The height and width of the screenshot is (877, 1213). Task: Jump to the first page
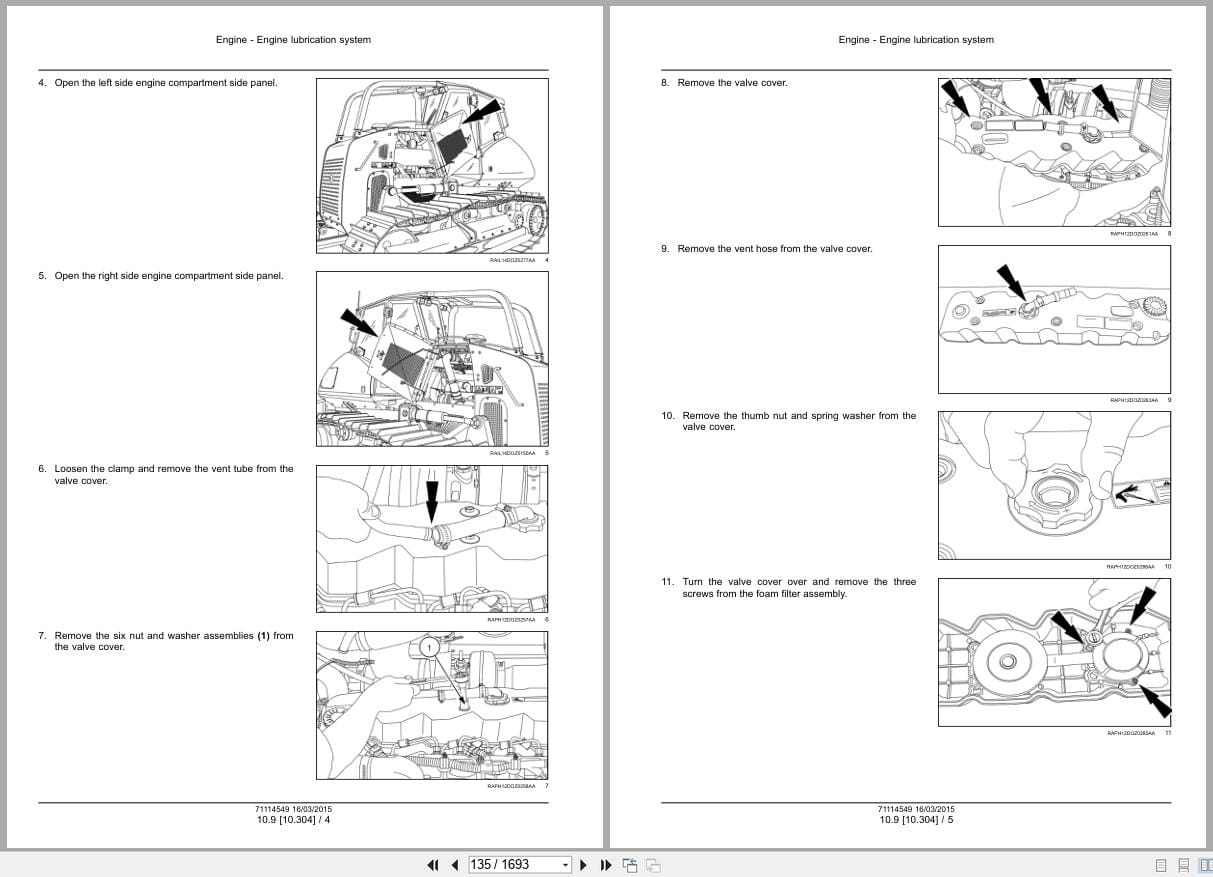tap(433, 865)
